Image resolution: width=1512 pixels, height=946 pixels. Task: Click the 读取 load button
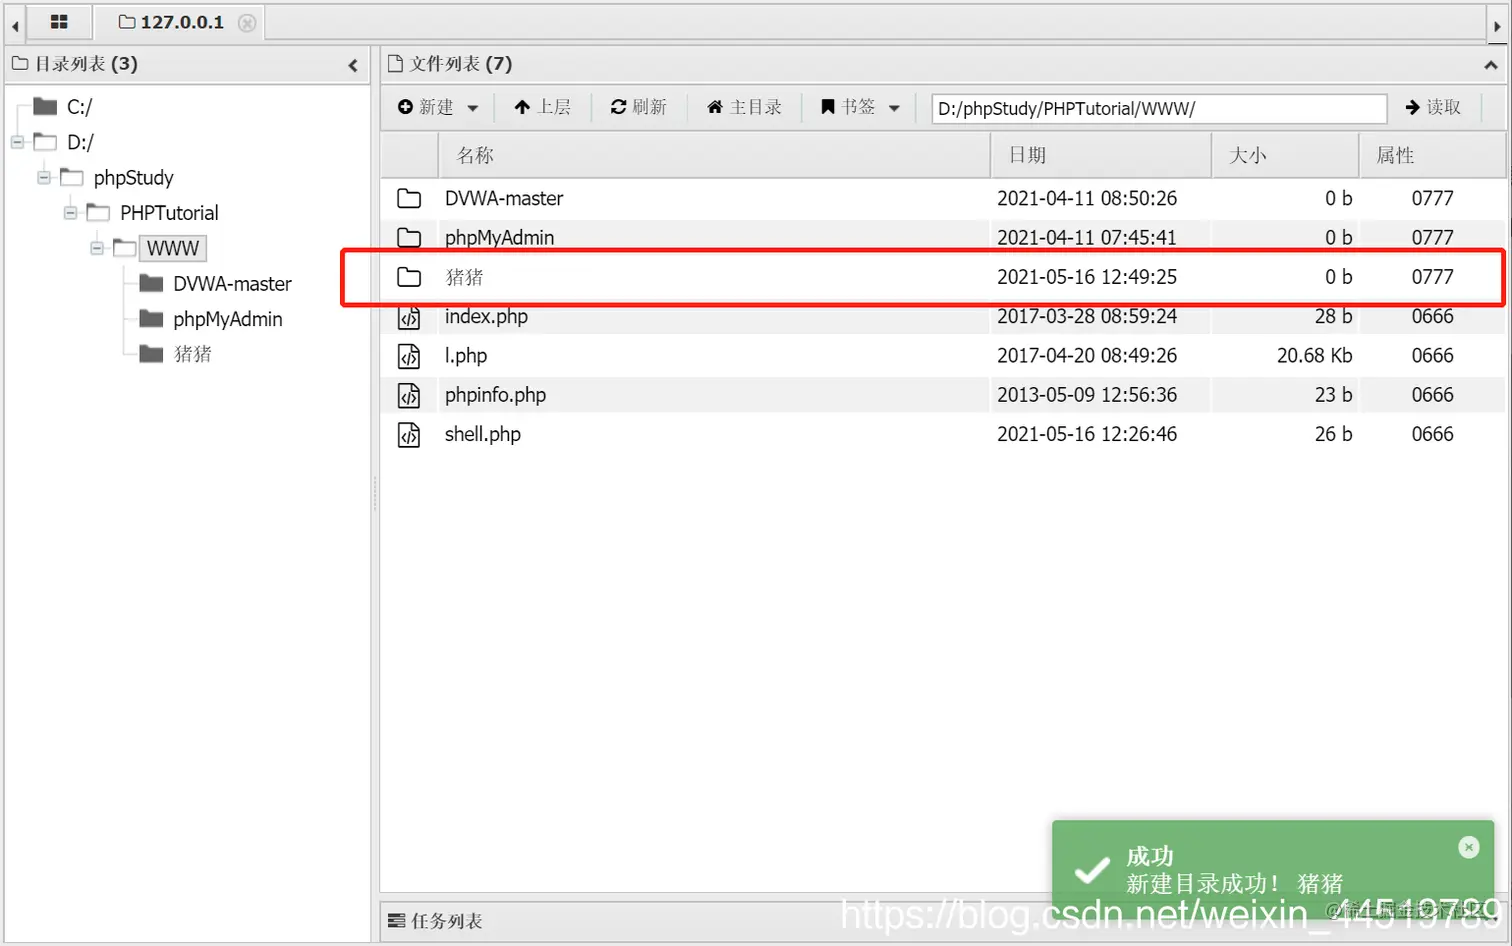[x=1433, y=107]
